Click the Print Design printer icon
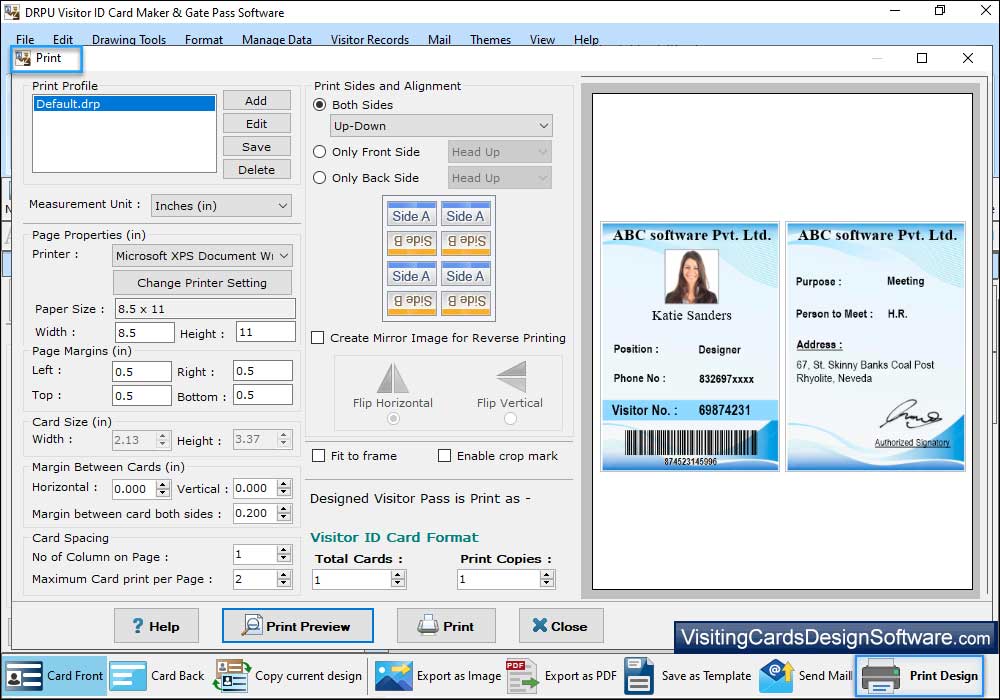The height and width of the screenshot is (700, 1000). [881, 676]
